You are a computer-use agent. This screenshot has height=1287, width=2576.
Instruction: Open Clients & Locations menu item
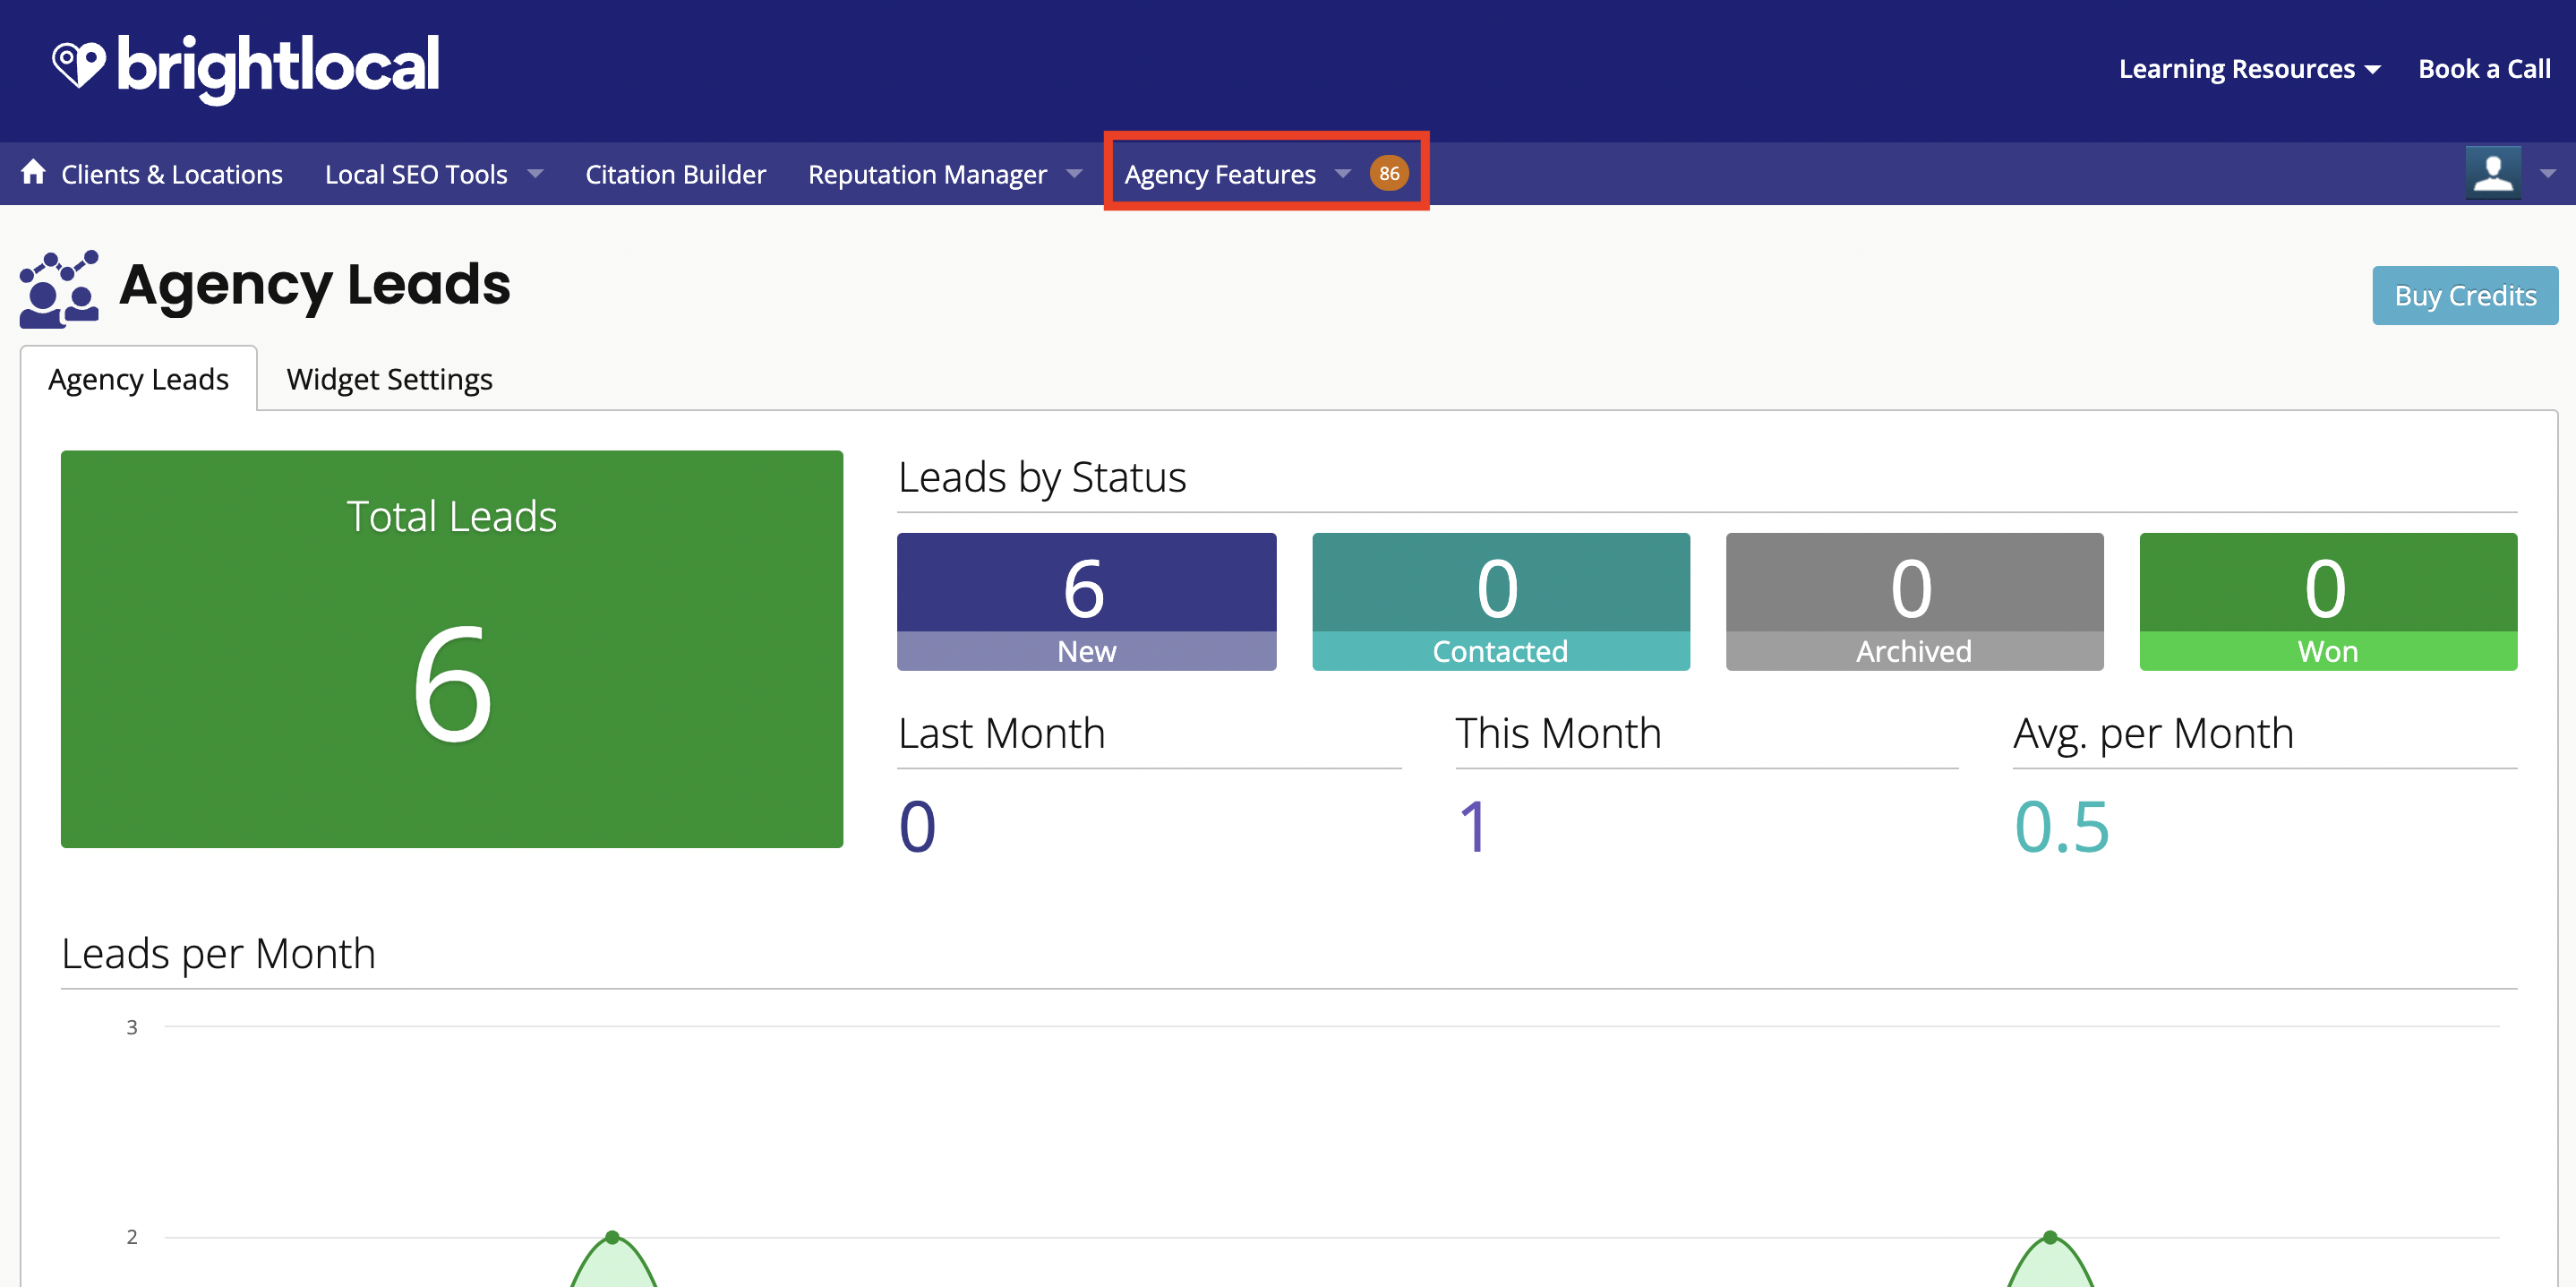click(172, 174)
